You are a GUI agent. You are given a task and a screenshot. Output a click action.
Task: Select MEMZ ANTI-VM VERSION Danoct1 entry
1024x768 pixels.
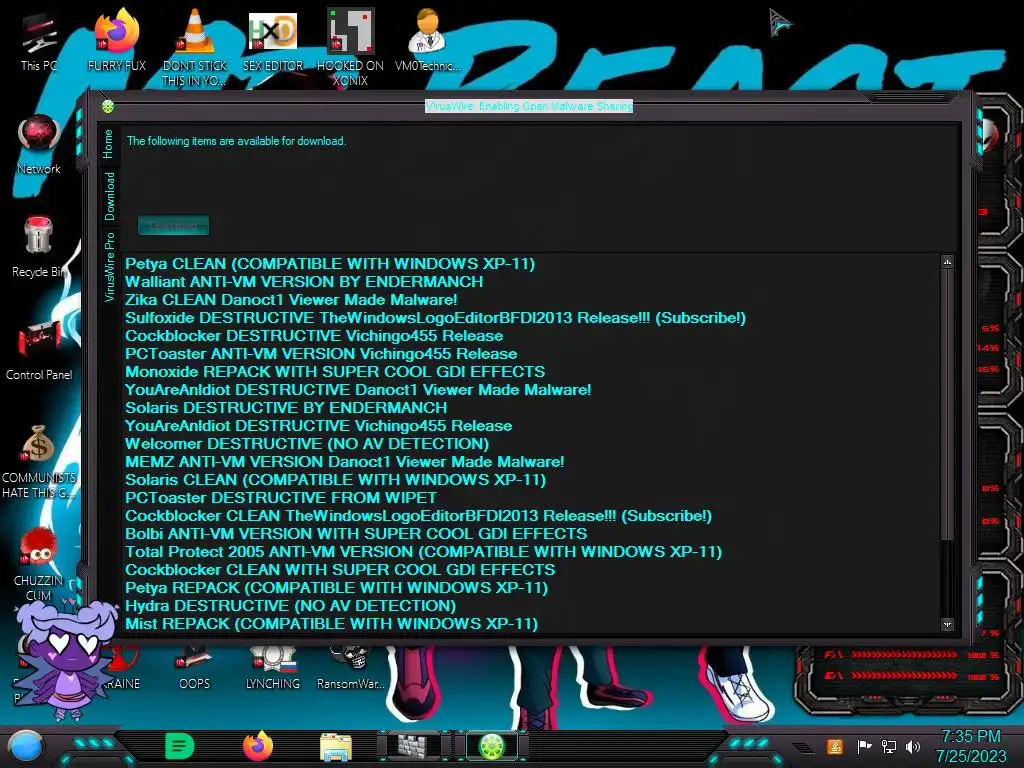click(344, 462)
